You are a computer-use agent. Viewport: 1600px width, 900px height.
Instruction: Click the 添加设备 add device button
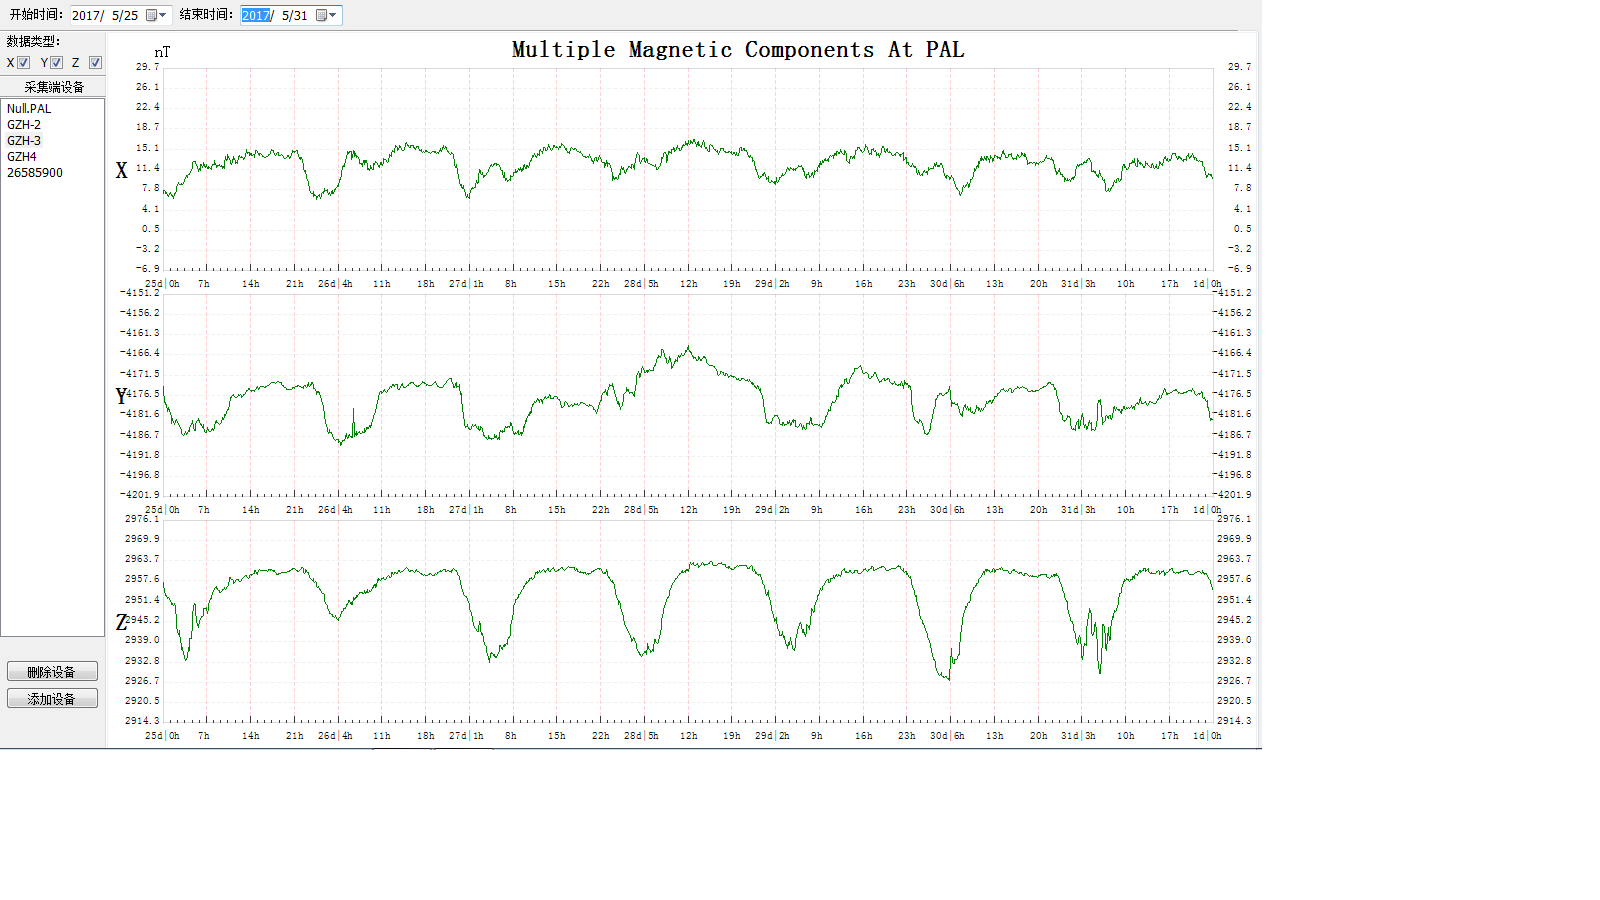pos(52,699)
